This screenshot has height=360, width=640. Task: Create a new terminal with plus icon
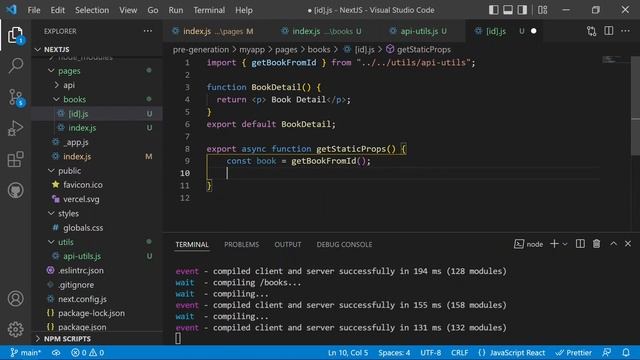554,244
